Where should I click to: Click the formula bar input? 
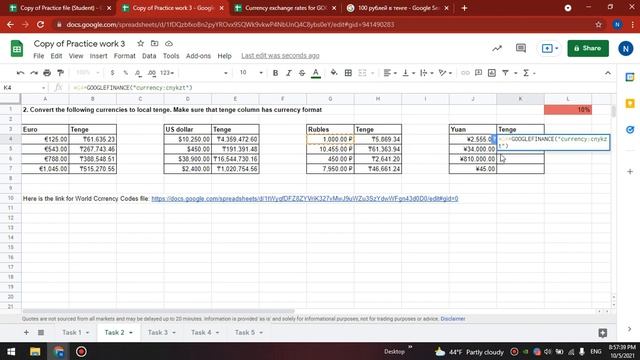tap(341, 88)
